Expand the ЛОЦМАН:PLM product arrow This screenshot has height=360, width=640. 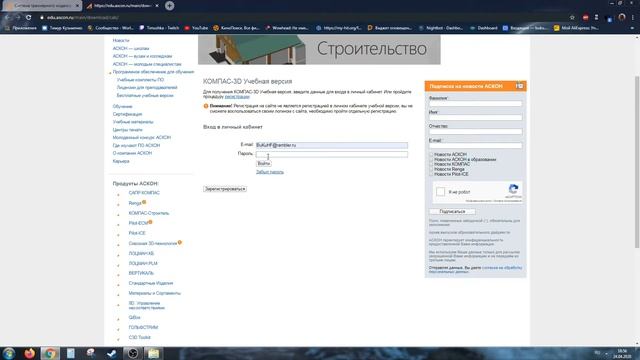coord(118,265)
